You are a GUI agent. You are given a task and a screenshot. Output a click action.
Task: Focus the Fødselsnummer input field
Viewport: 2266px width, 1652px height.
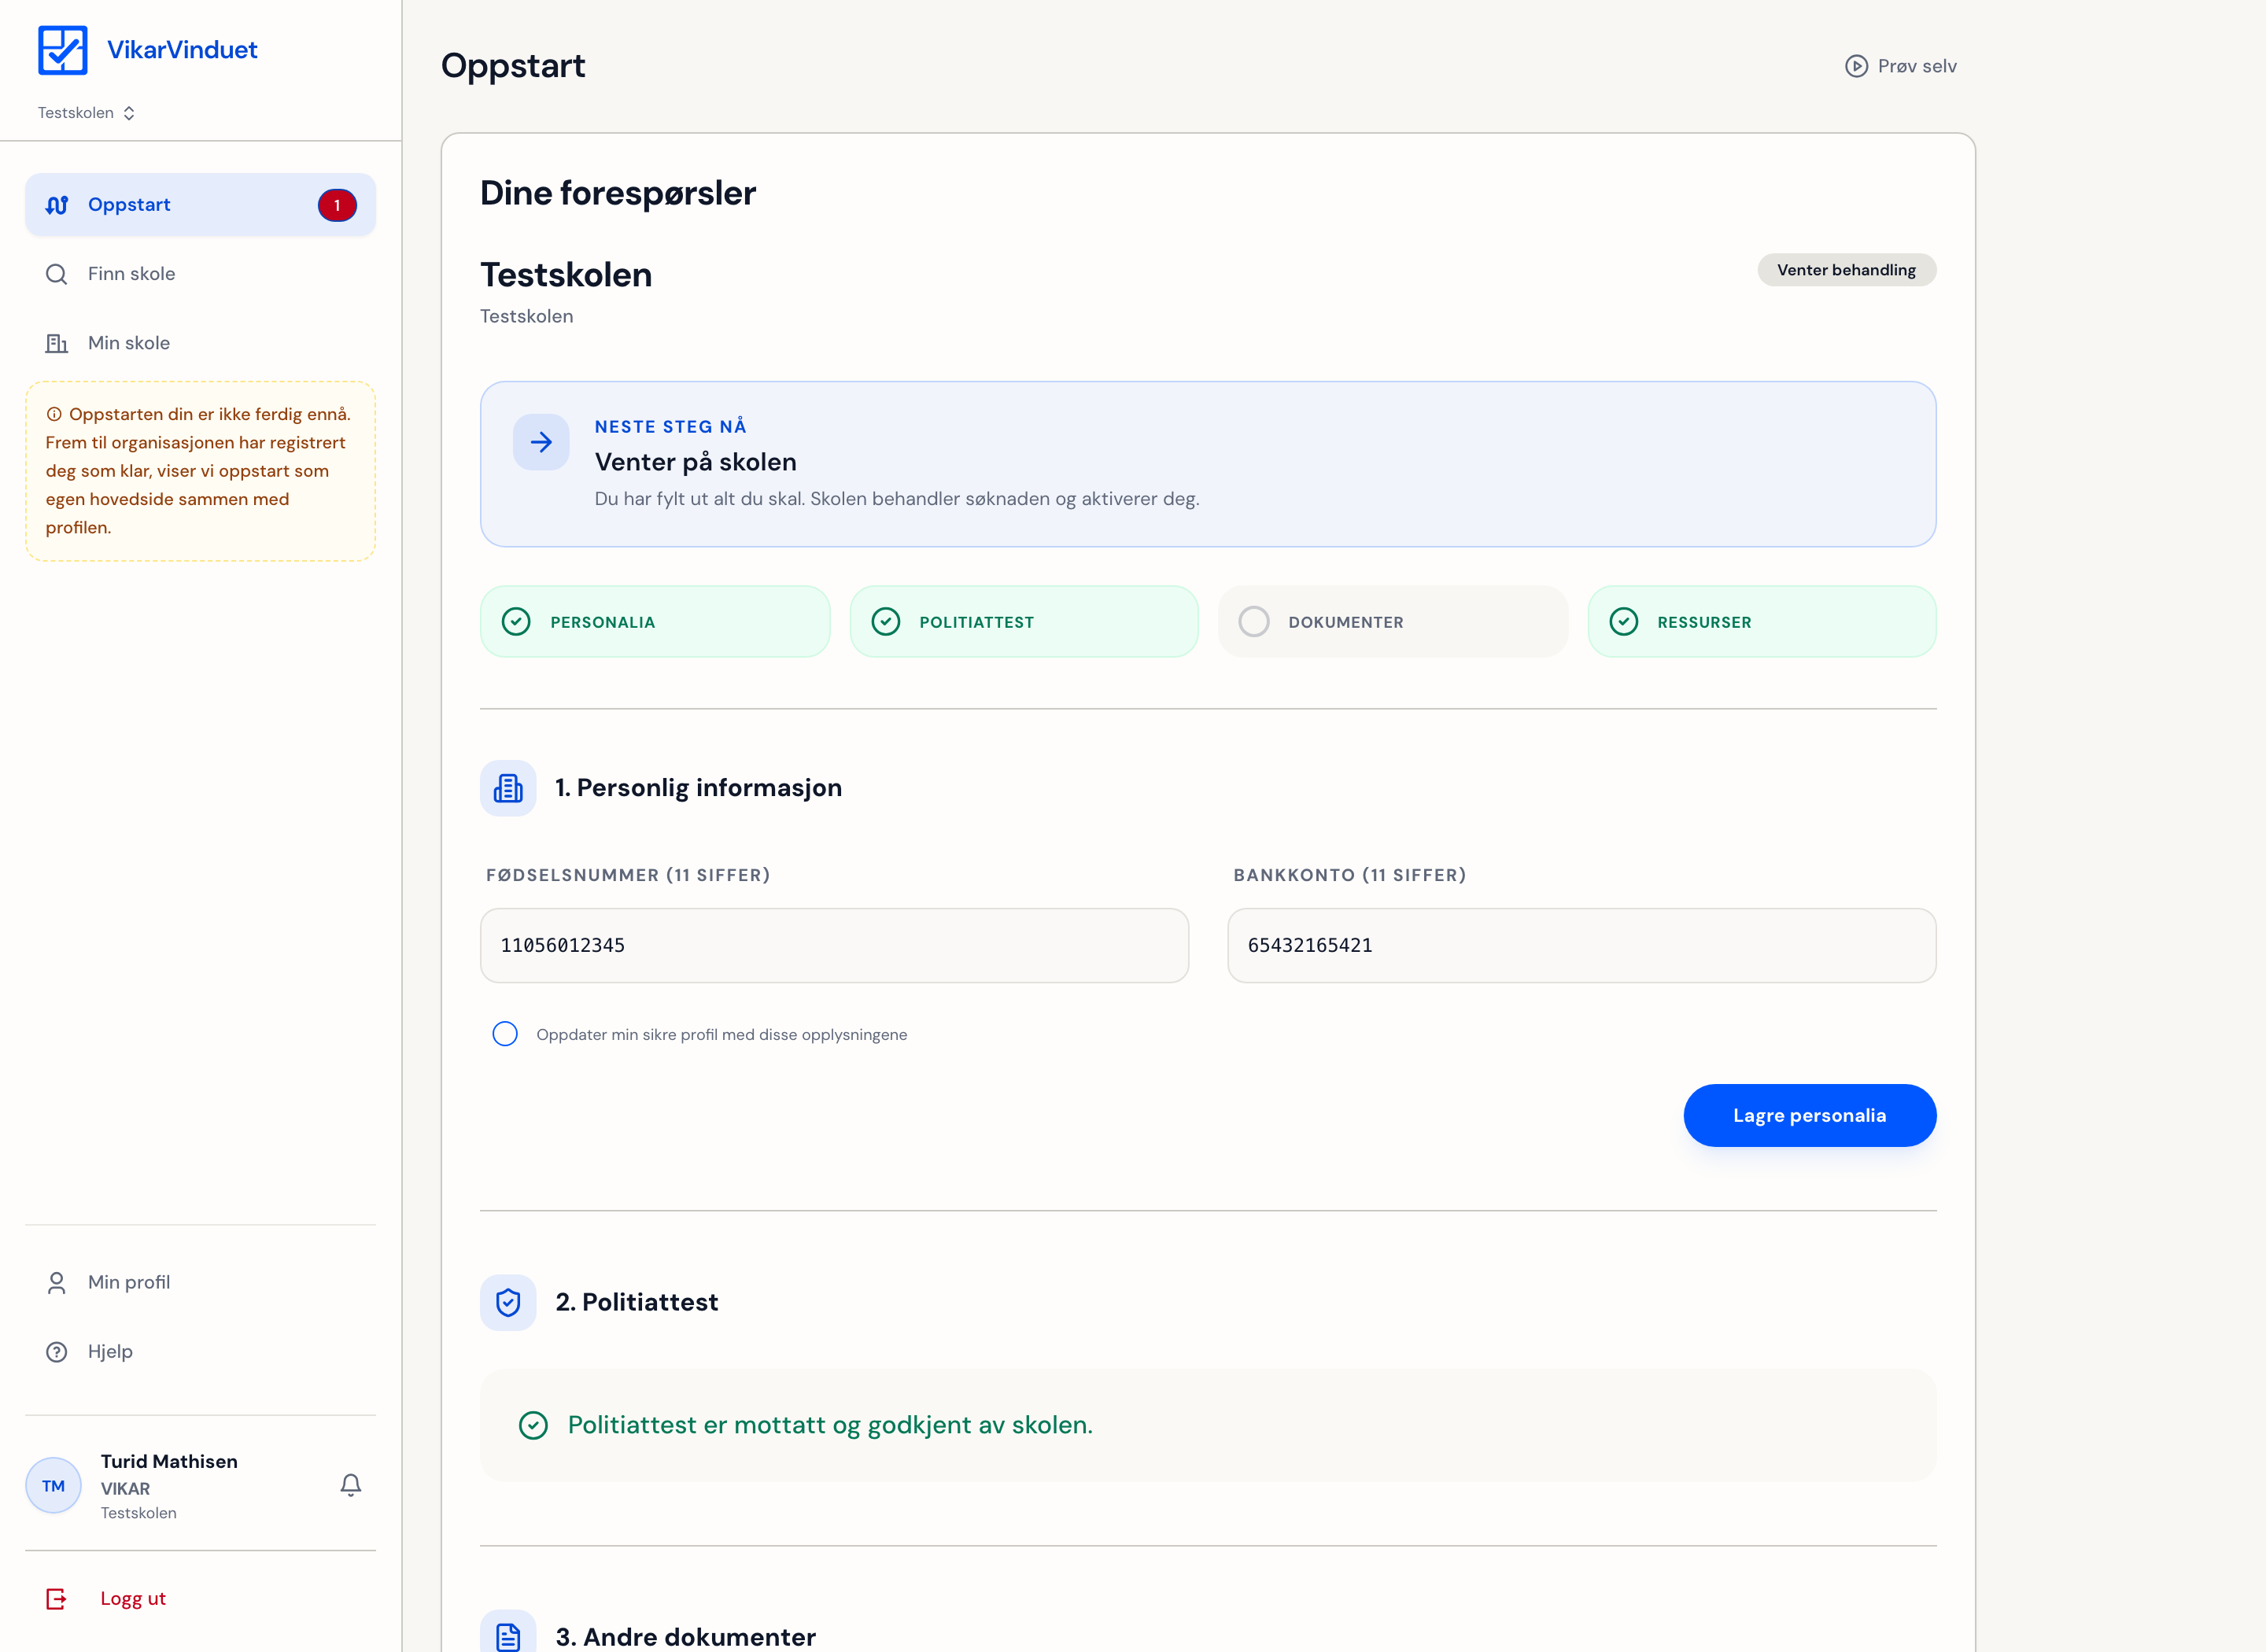(834, 945)
